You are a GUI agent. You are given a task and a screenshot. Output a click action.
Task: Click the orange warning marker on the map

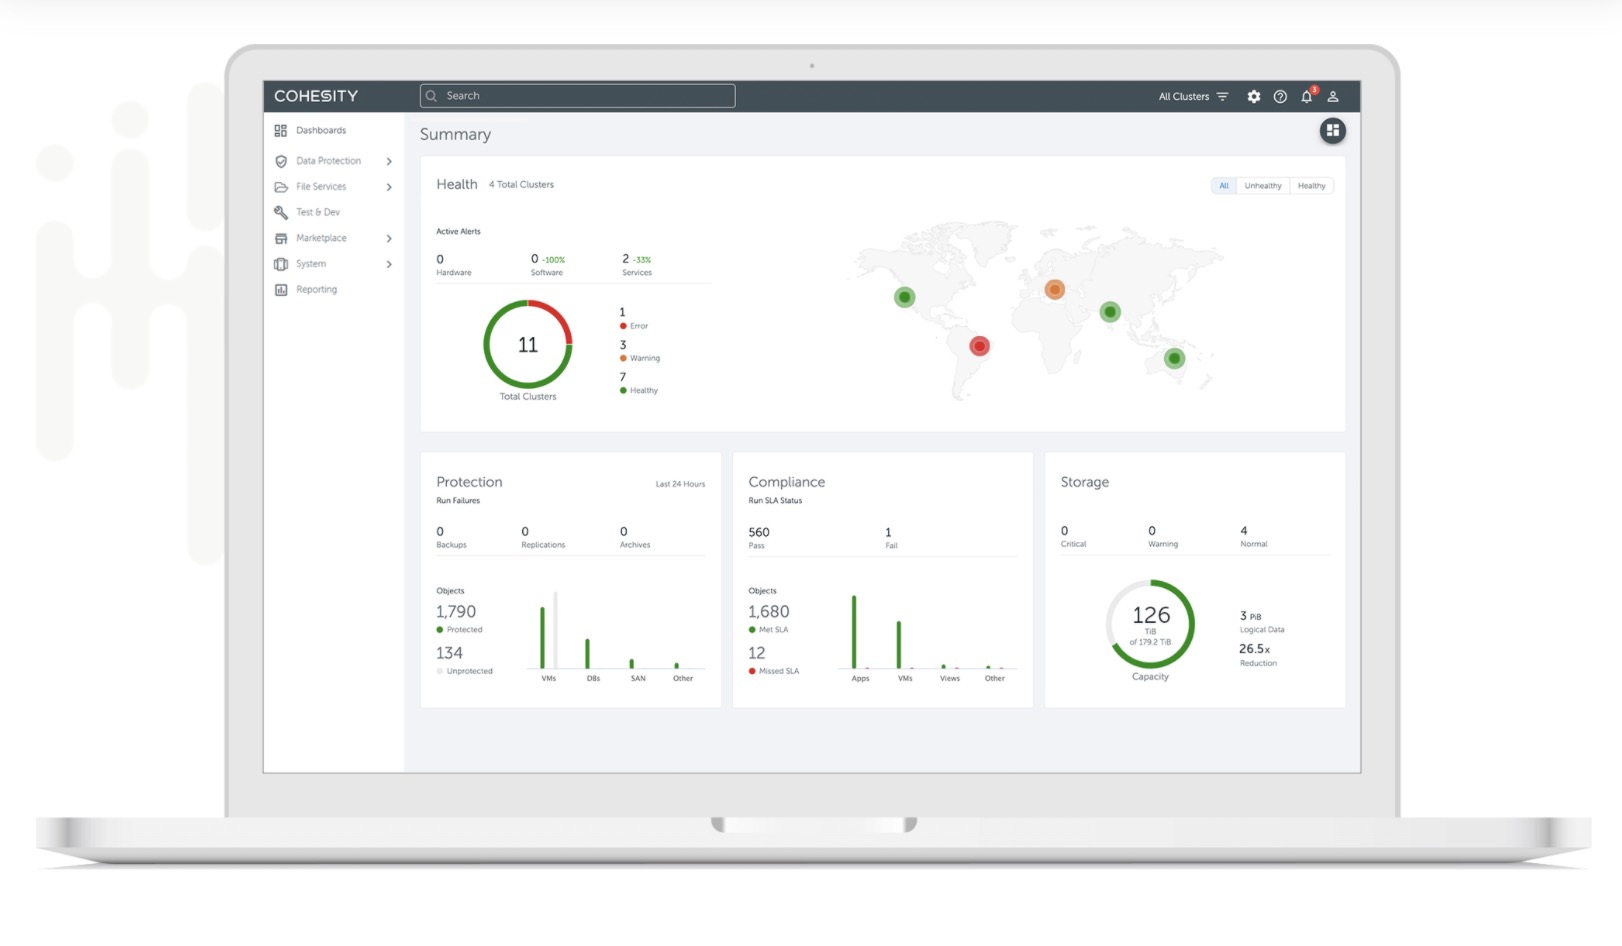tap(1054, 289)
